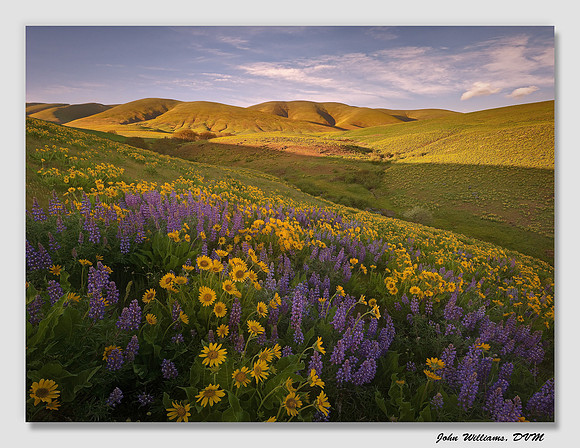
Task: Click the shadowed ravine on the central hill
Action: (325, 116)
